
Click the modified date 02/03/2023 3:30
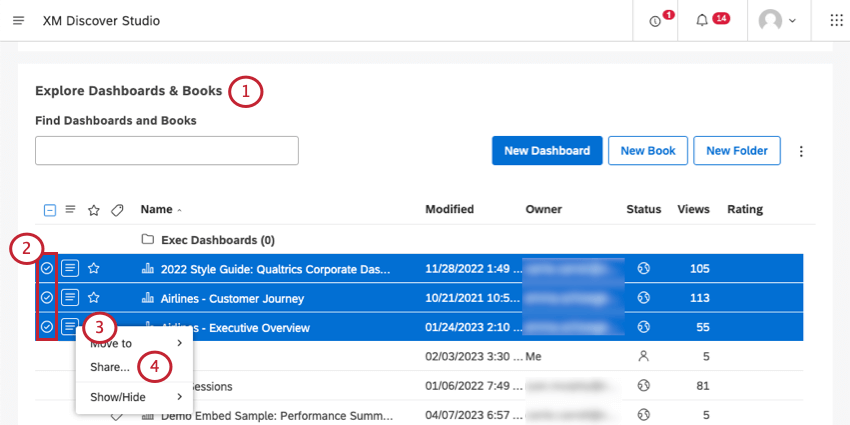(474, 357)
